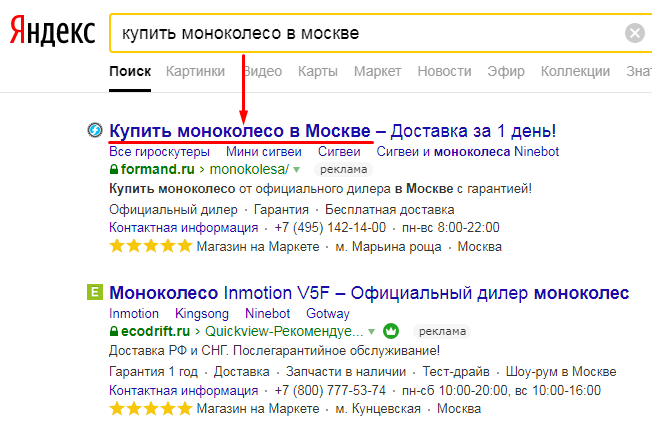Click 'Официальный дилер' text in formand result

173,209
